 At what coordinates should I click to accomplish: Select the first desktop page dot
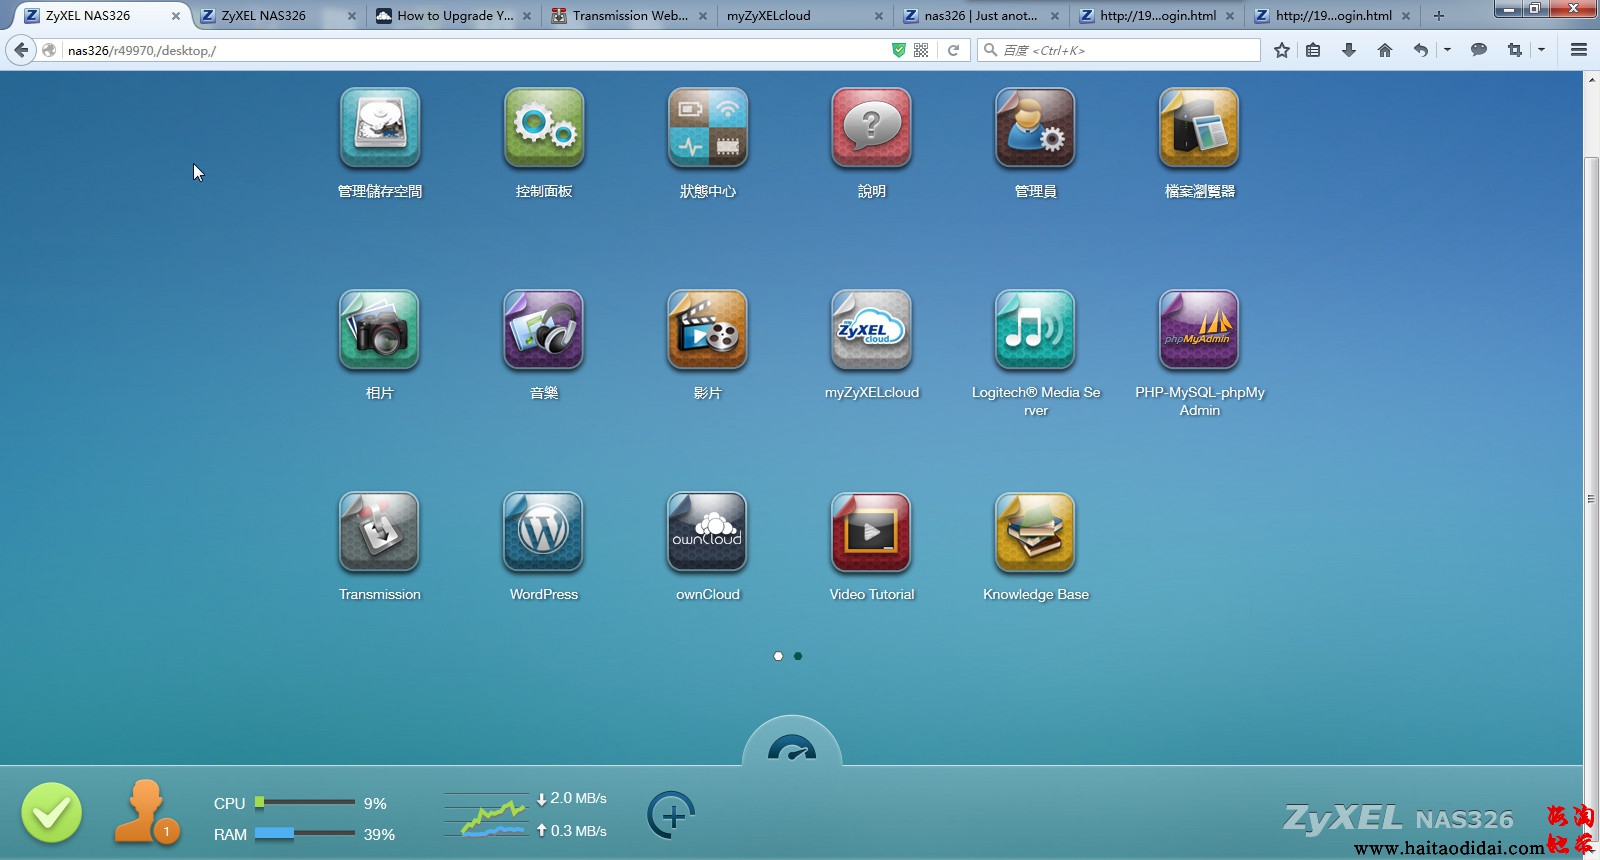pyautogui.click(x=778, y=656)
